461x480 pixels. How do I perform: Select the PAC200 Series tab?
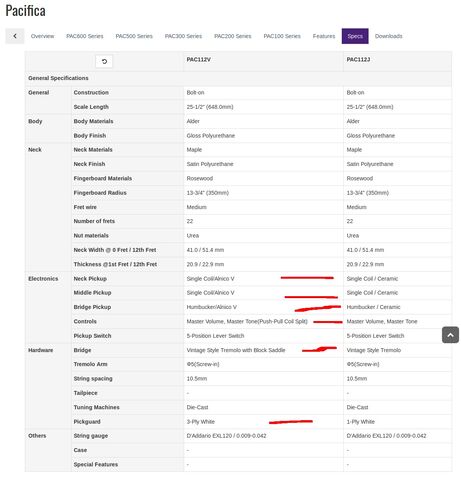coord(233,36)
